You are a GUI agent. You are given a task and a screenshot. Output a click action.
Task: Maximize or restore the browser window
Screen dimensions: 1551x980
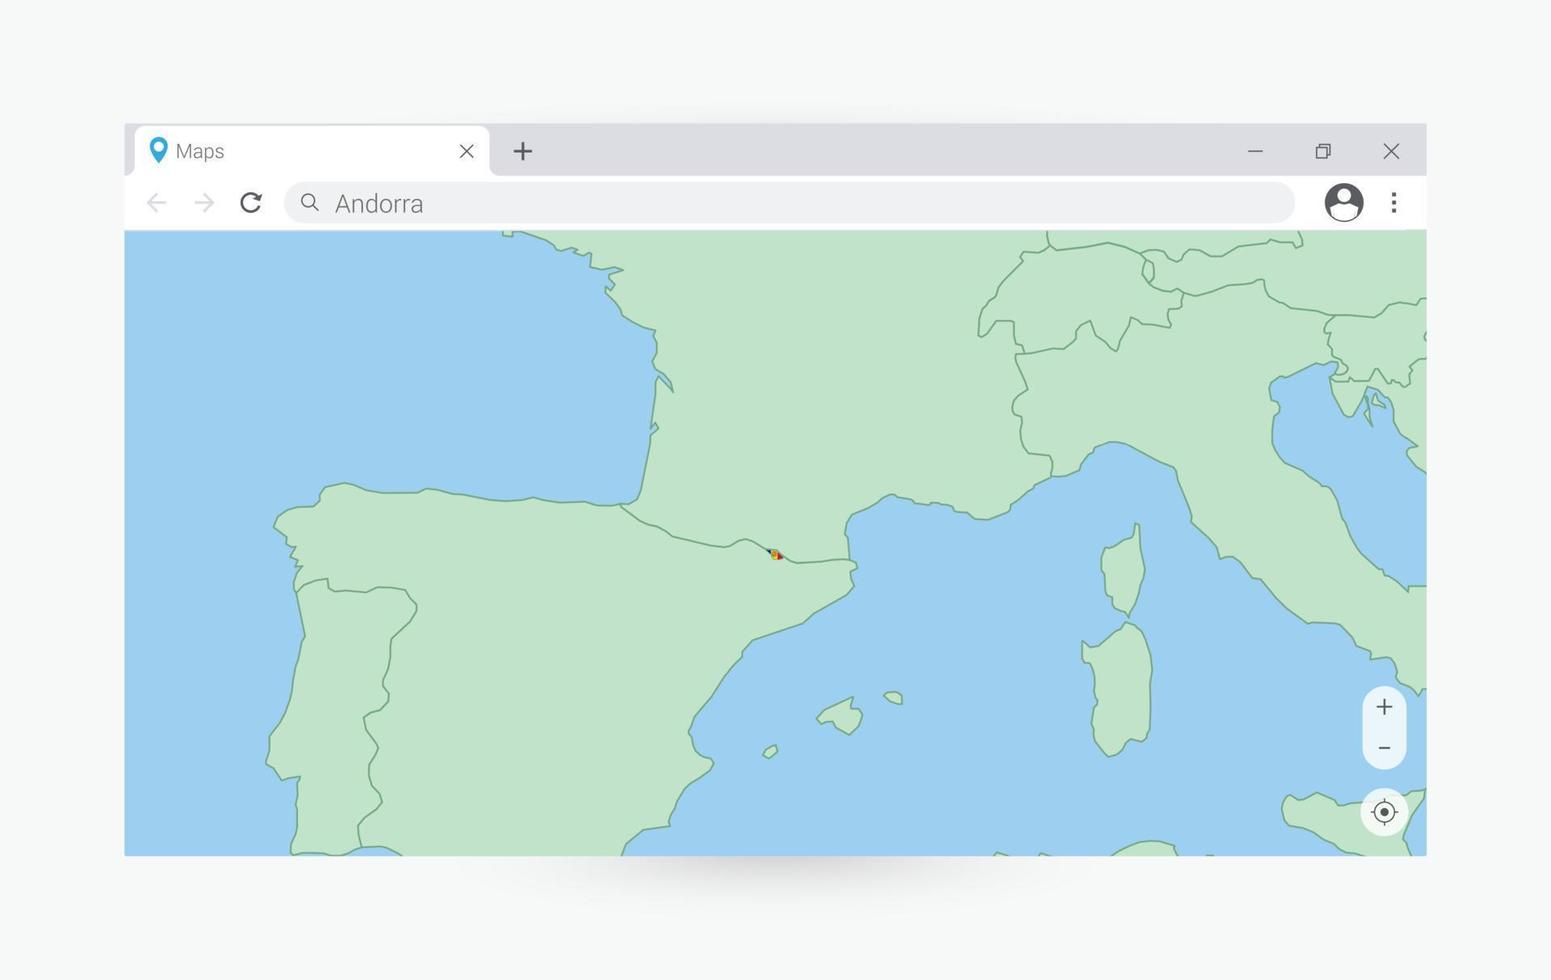(x=1323, y=151)
